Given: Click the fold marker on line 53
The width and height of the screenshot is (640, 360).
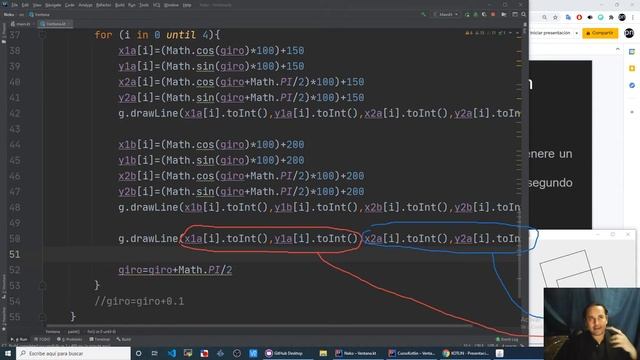Looking at the screenshot, I should tap(42, 286).
